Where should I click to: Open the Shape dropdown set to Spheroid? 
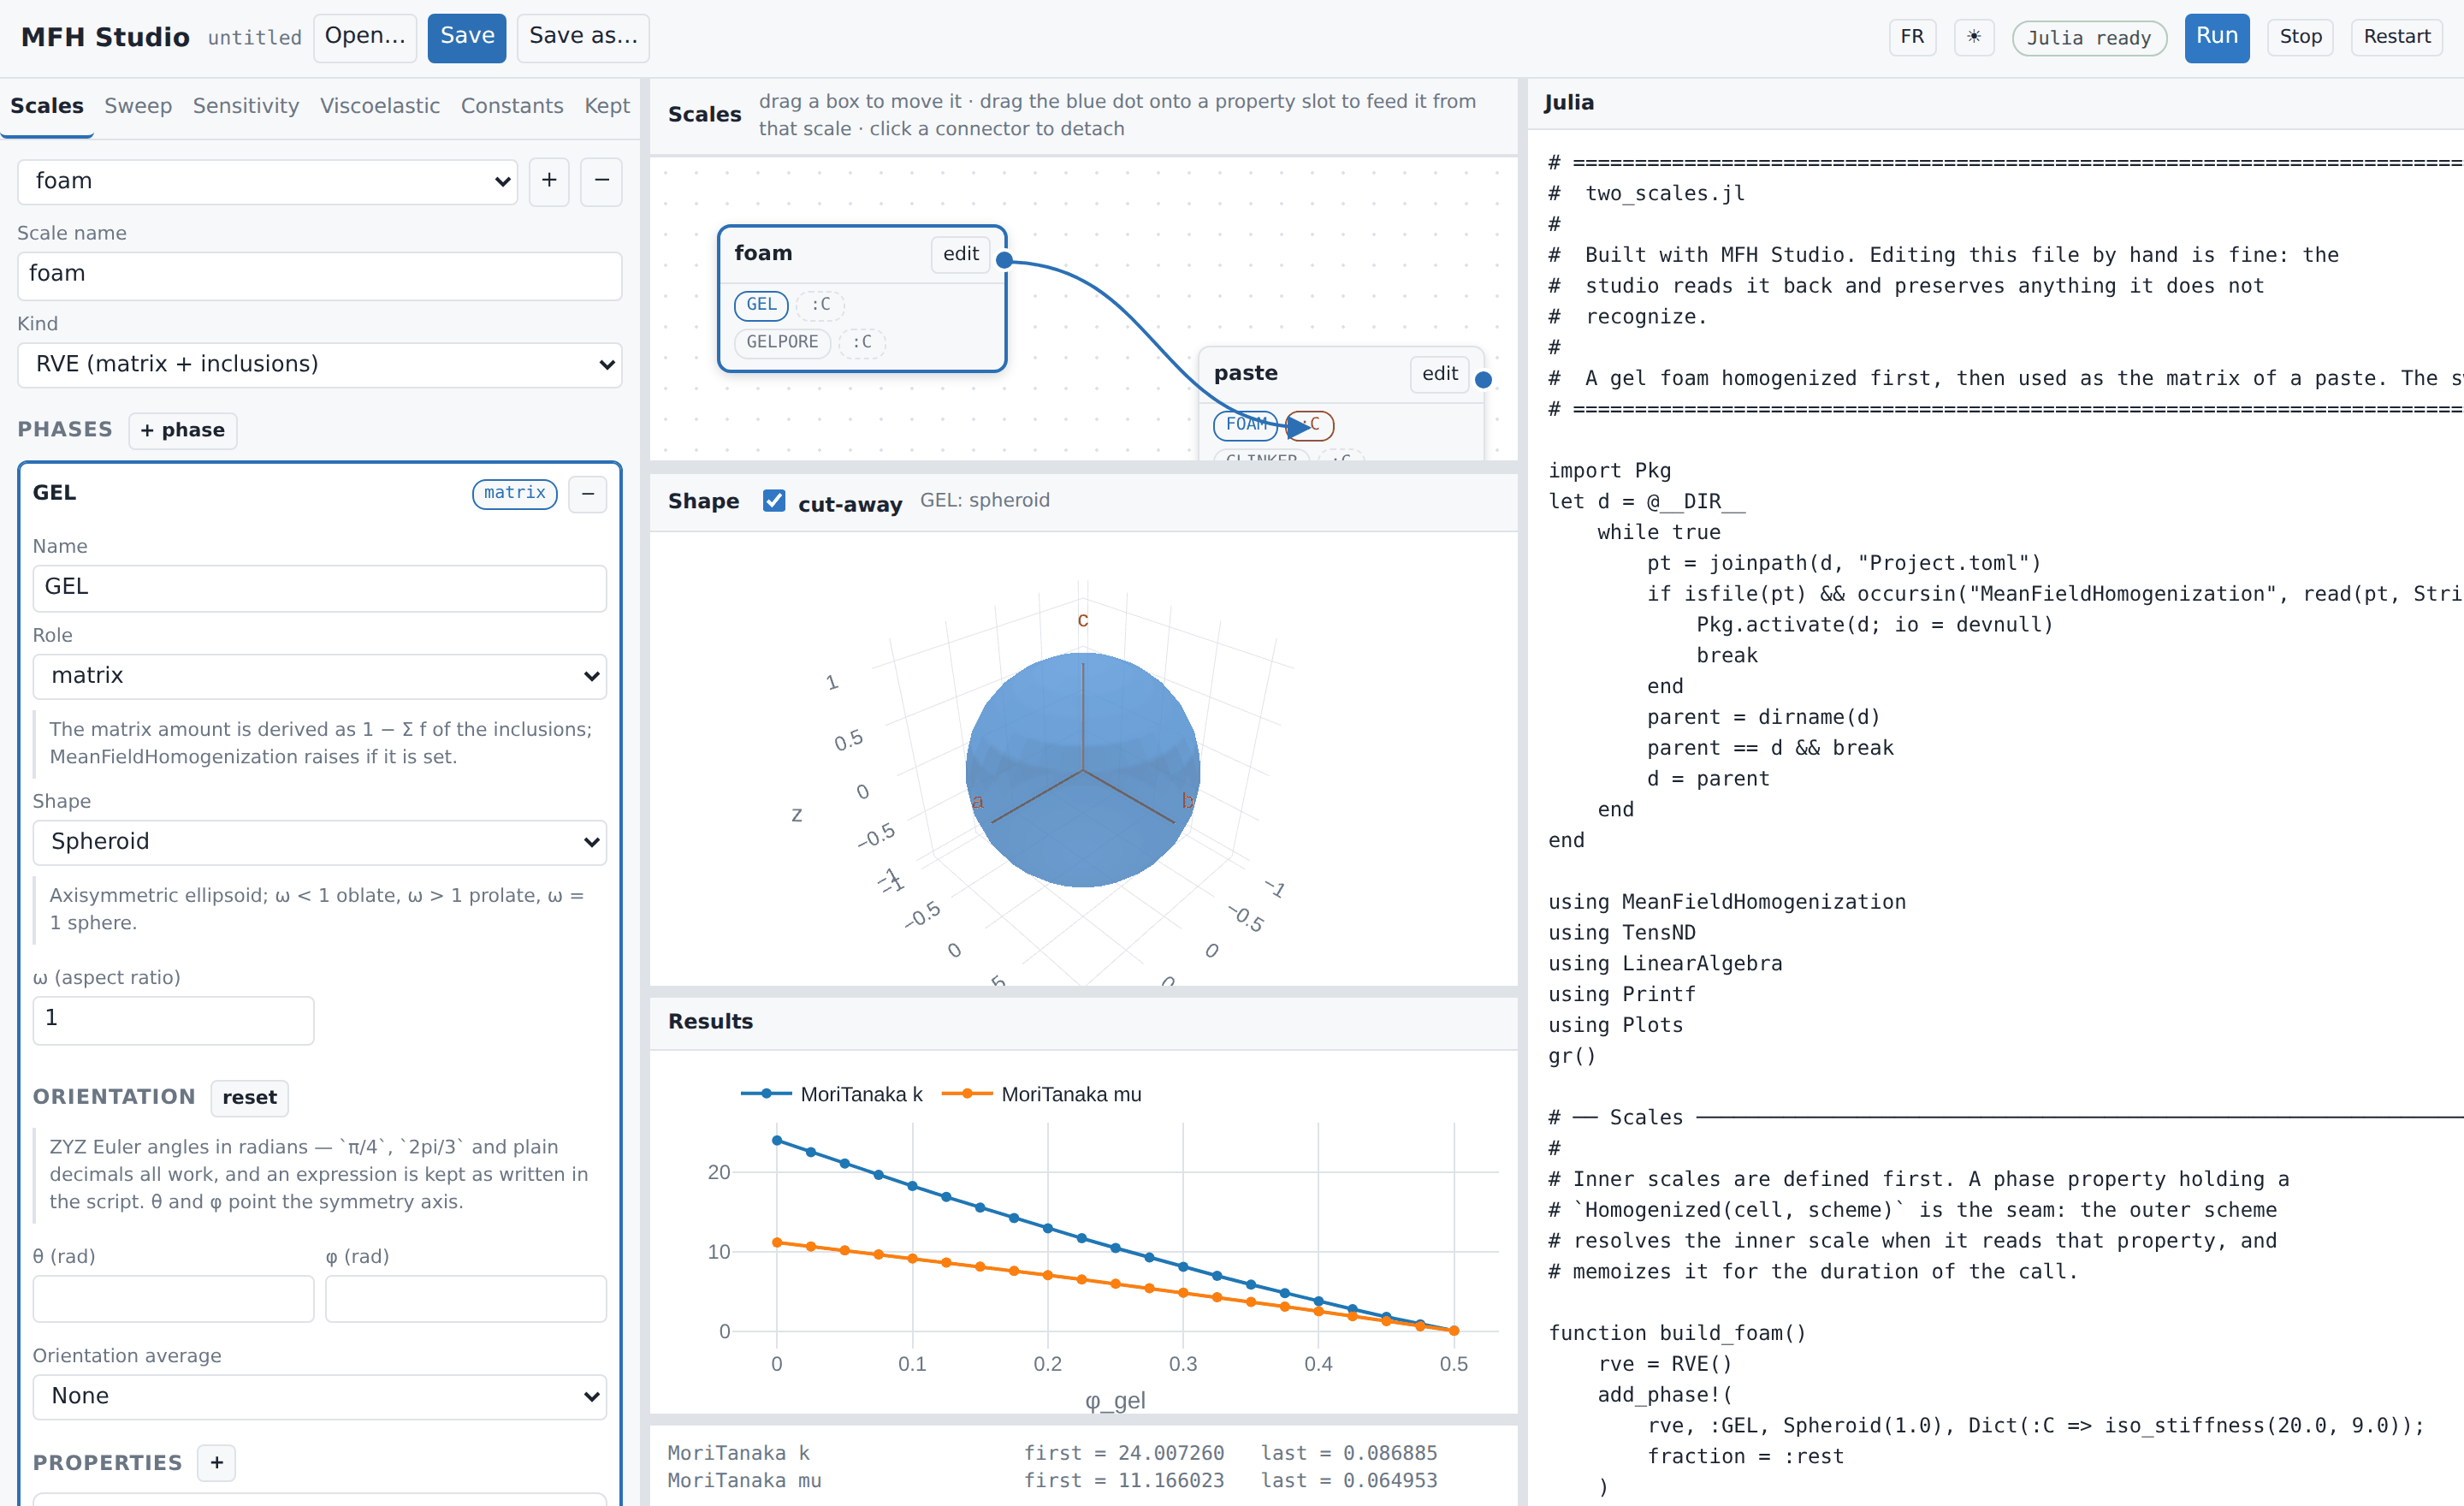(x=320, y=842)
